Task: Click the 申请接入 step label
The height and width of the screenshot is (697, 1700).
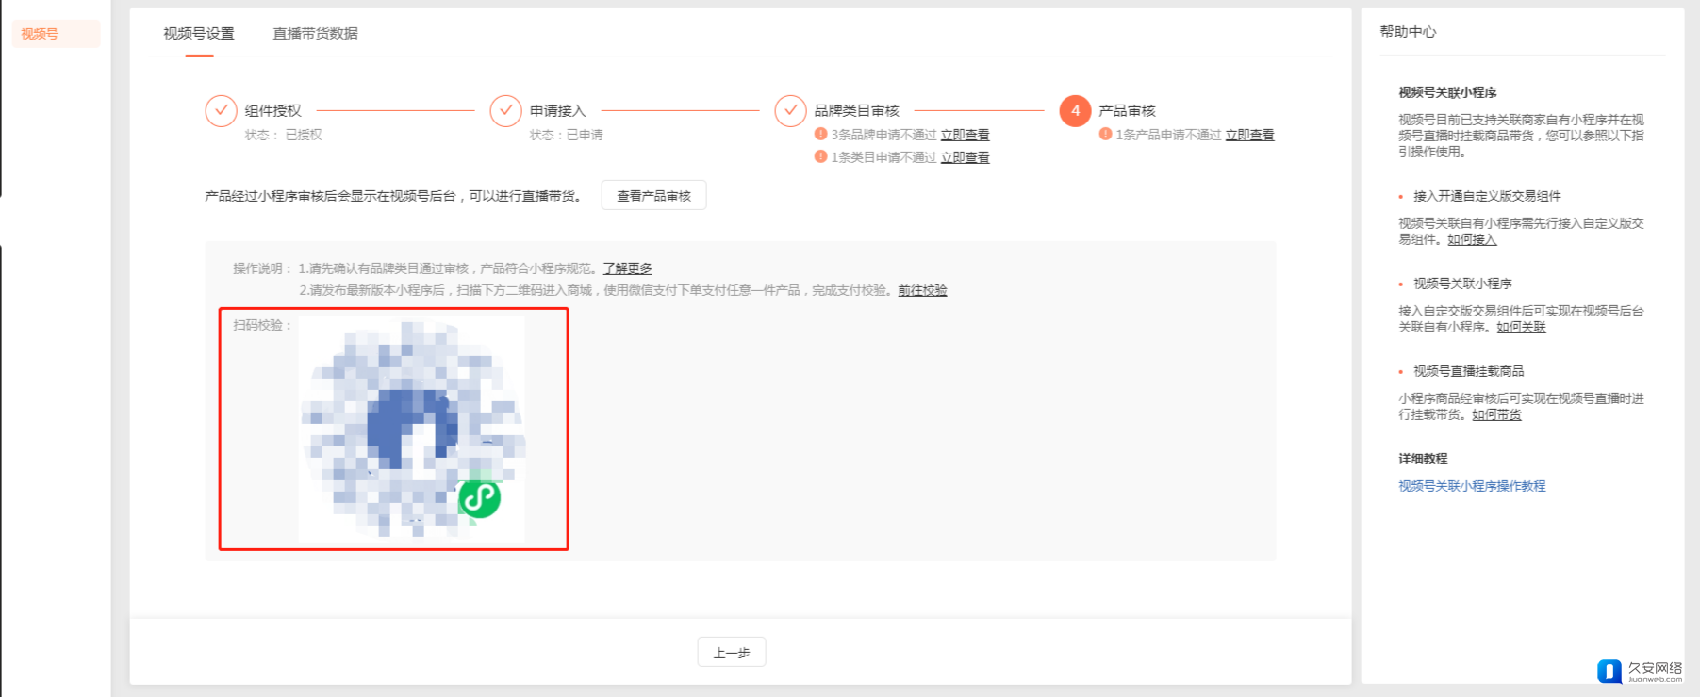Action: coord(558,111)
